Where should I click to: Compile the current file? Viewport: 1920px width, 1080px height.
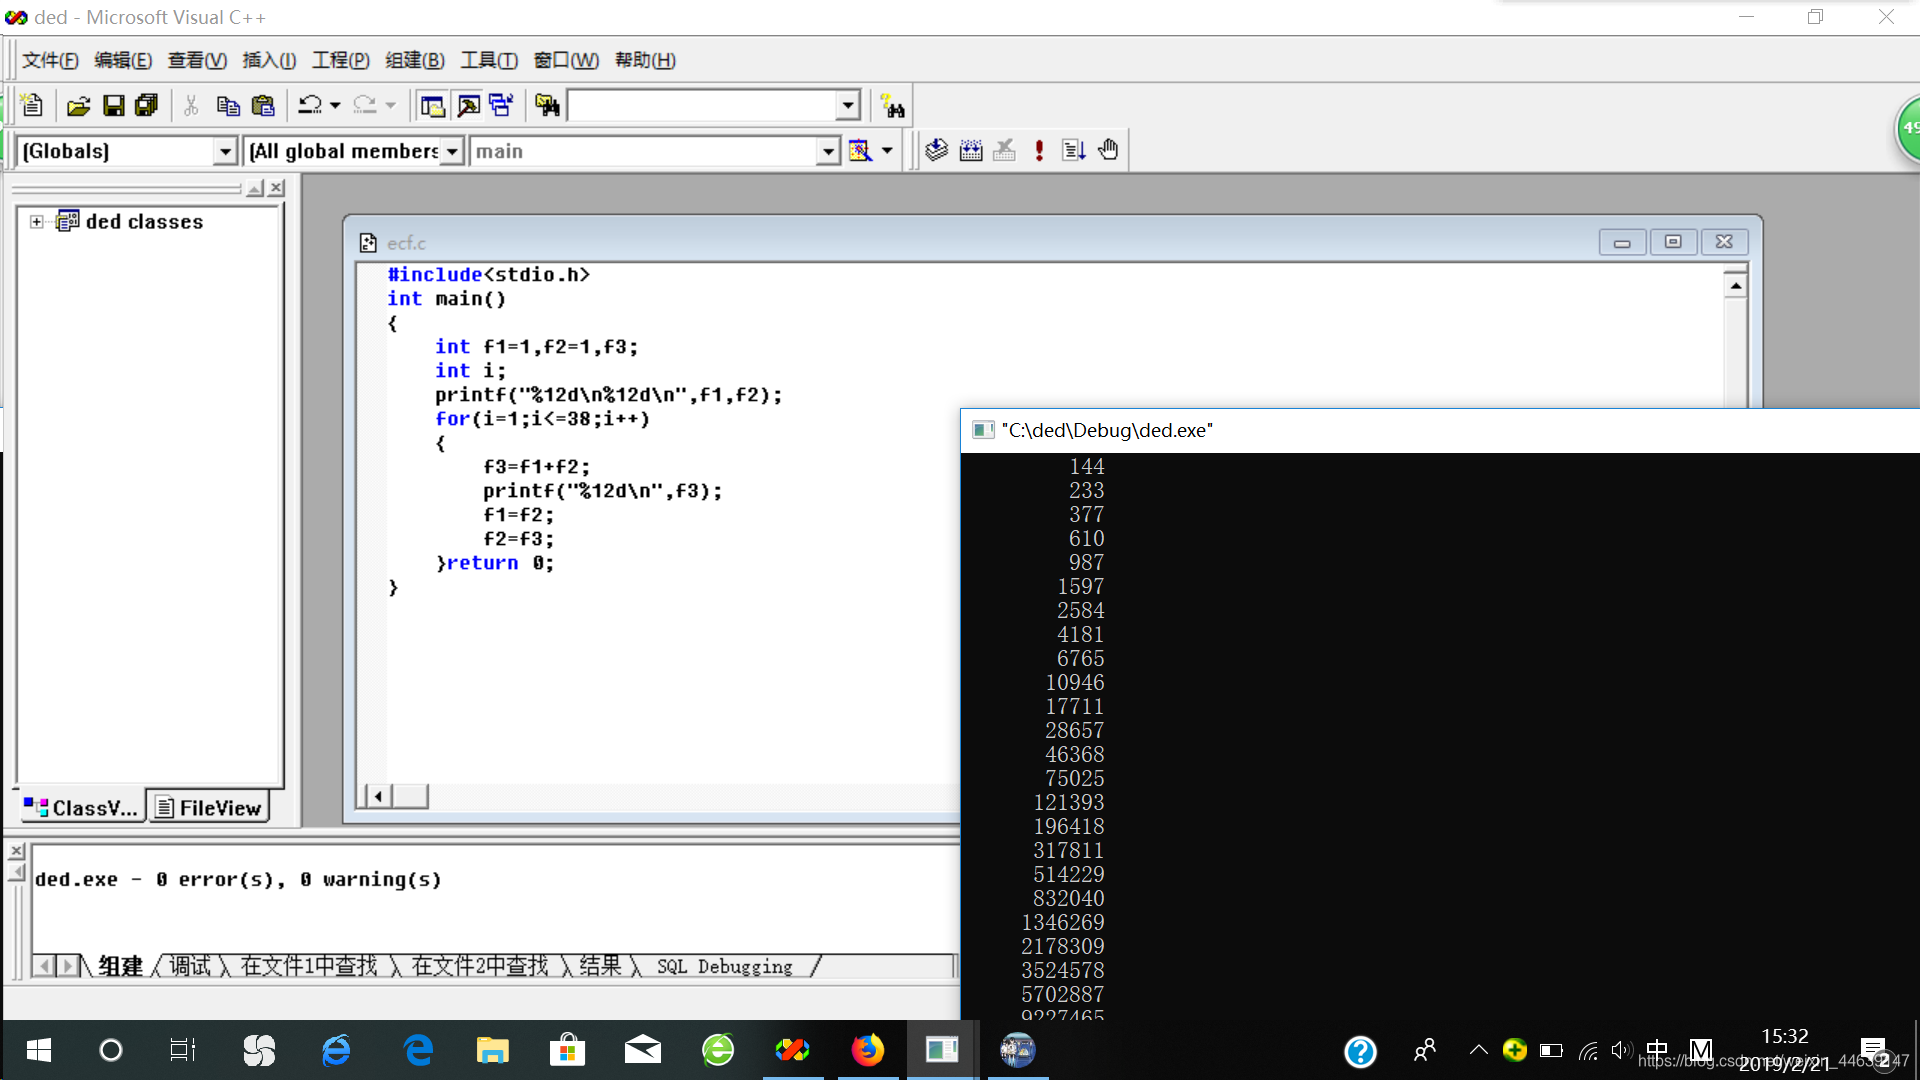coord(936,150)
